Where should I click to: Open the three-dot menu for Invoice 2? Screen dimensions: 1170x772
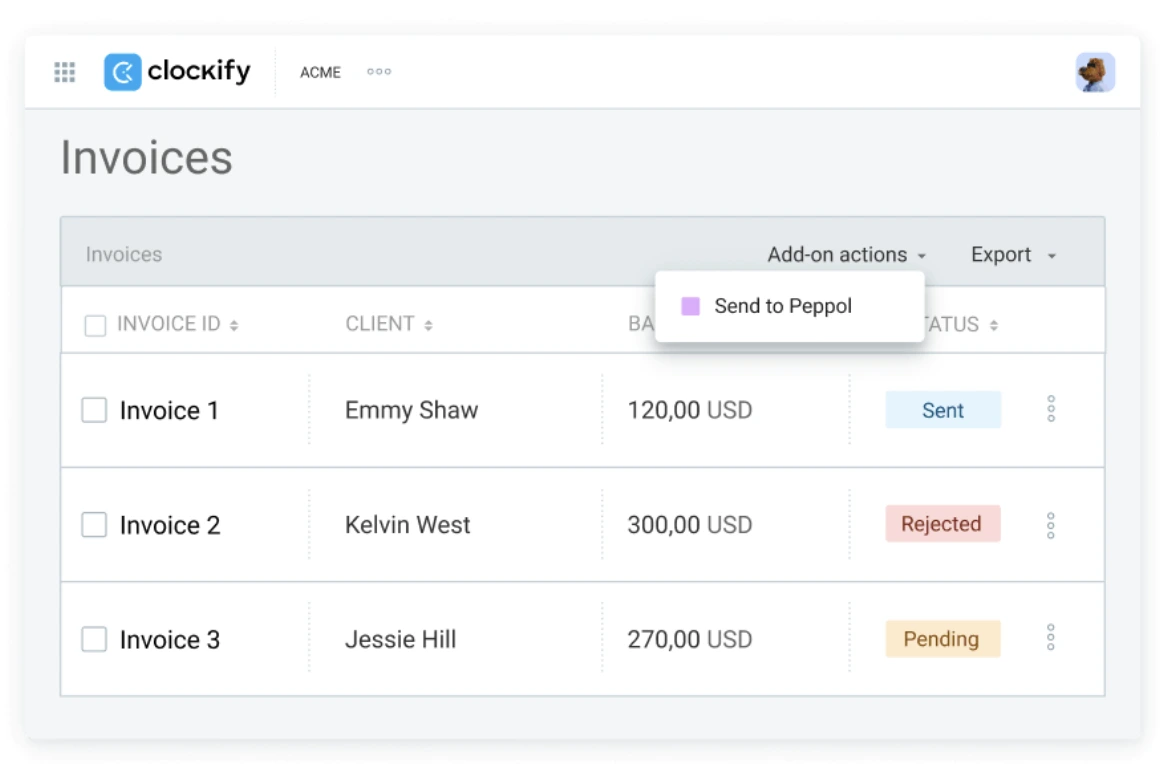1051,525
